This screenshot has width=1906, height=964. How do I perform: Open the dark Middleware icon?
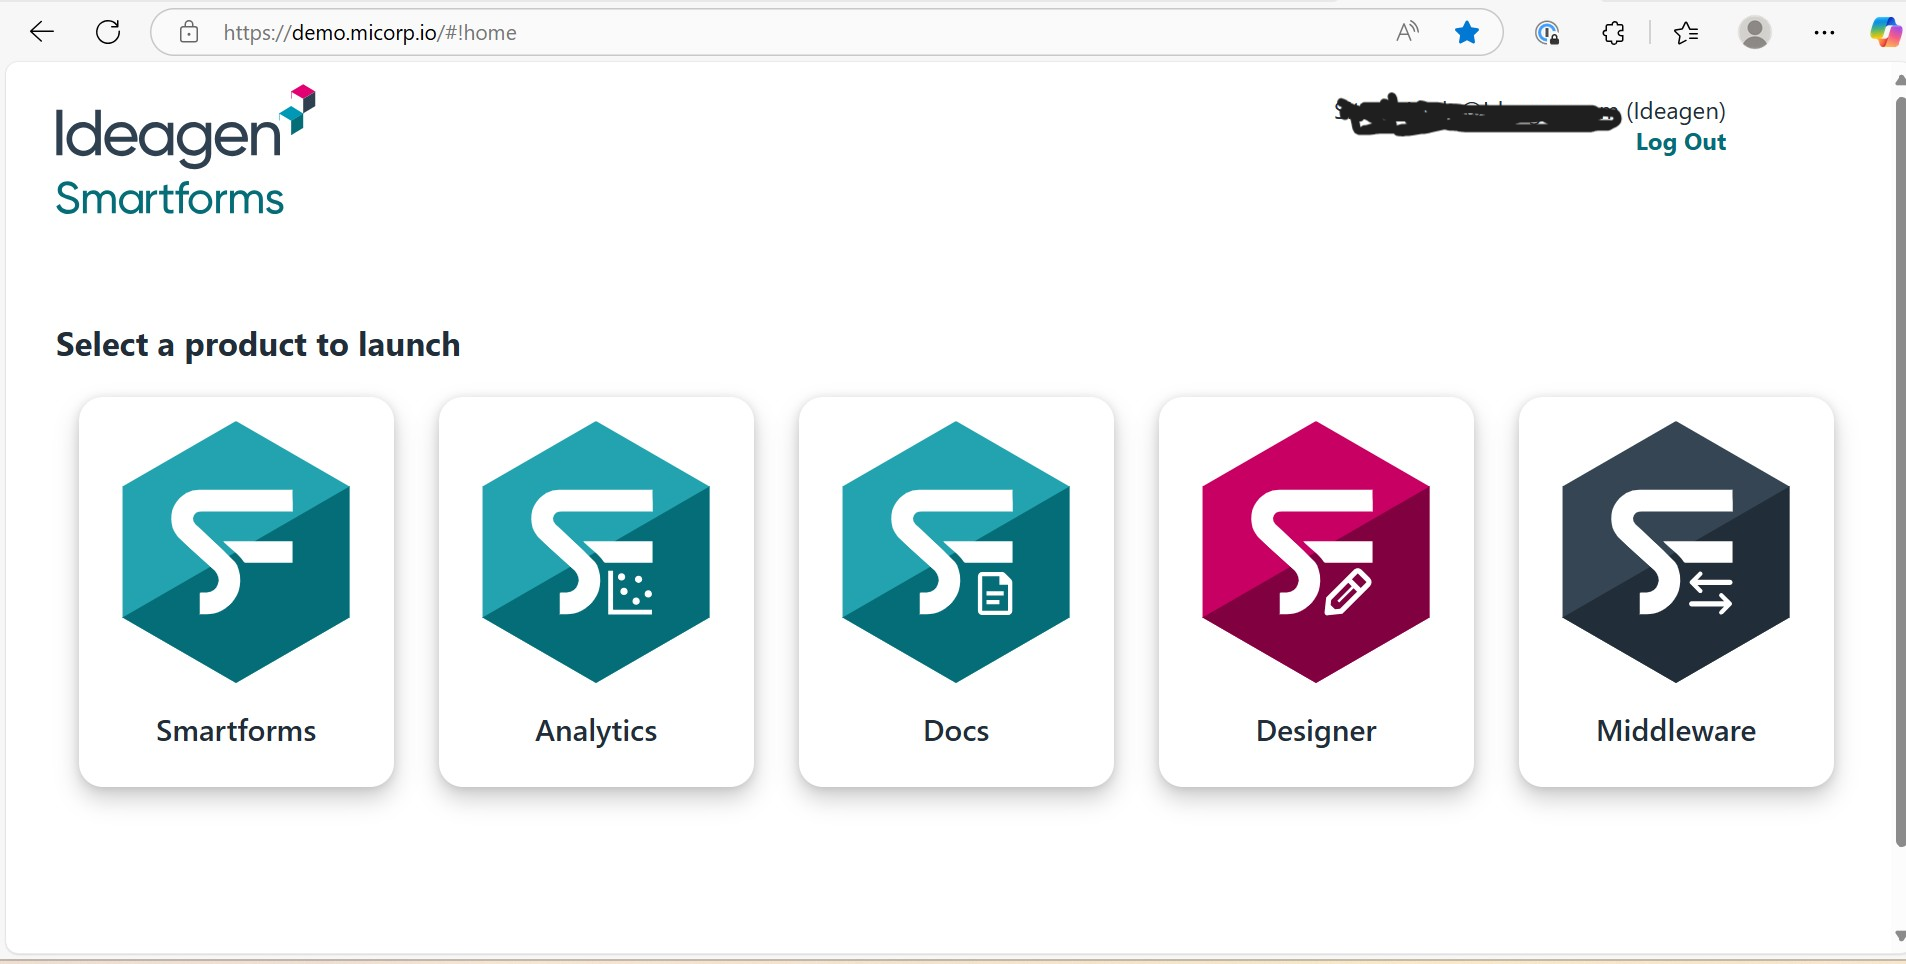pyautogui.click(x=1676, y=552)
